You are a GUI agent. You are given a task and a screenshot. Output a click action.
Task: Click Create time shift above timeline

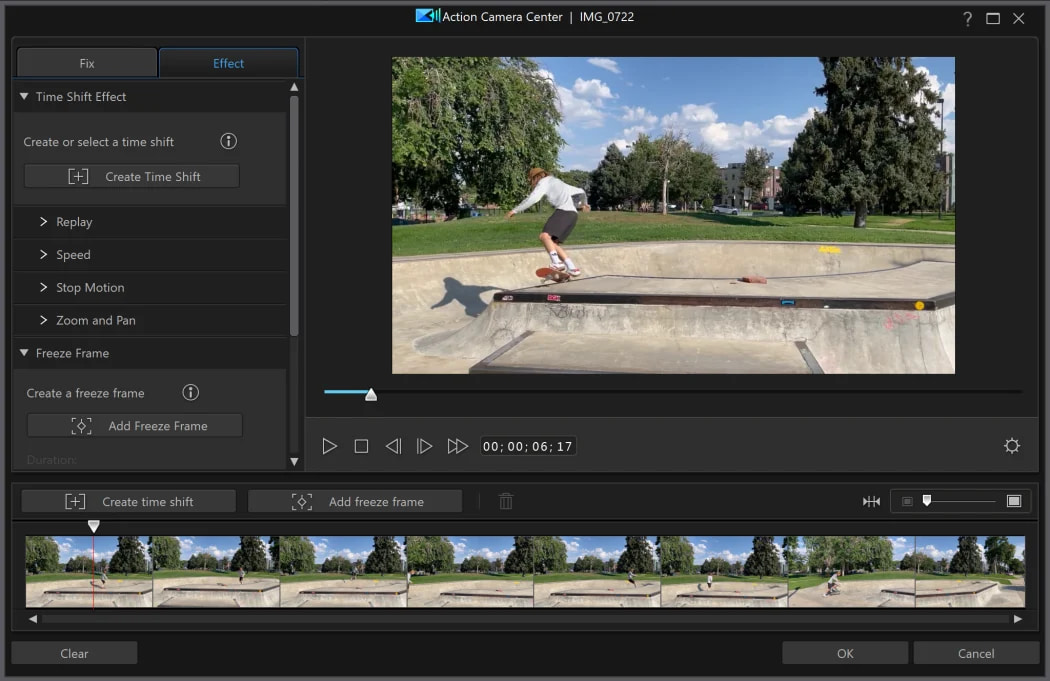click(129, 502)
